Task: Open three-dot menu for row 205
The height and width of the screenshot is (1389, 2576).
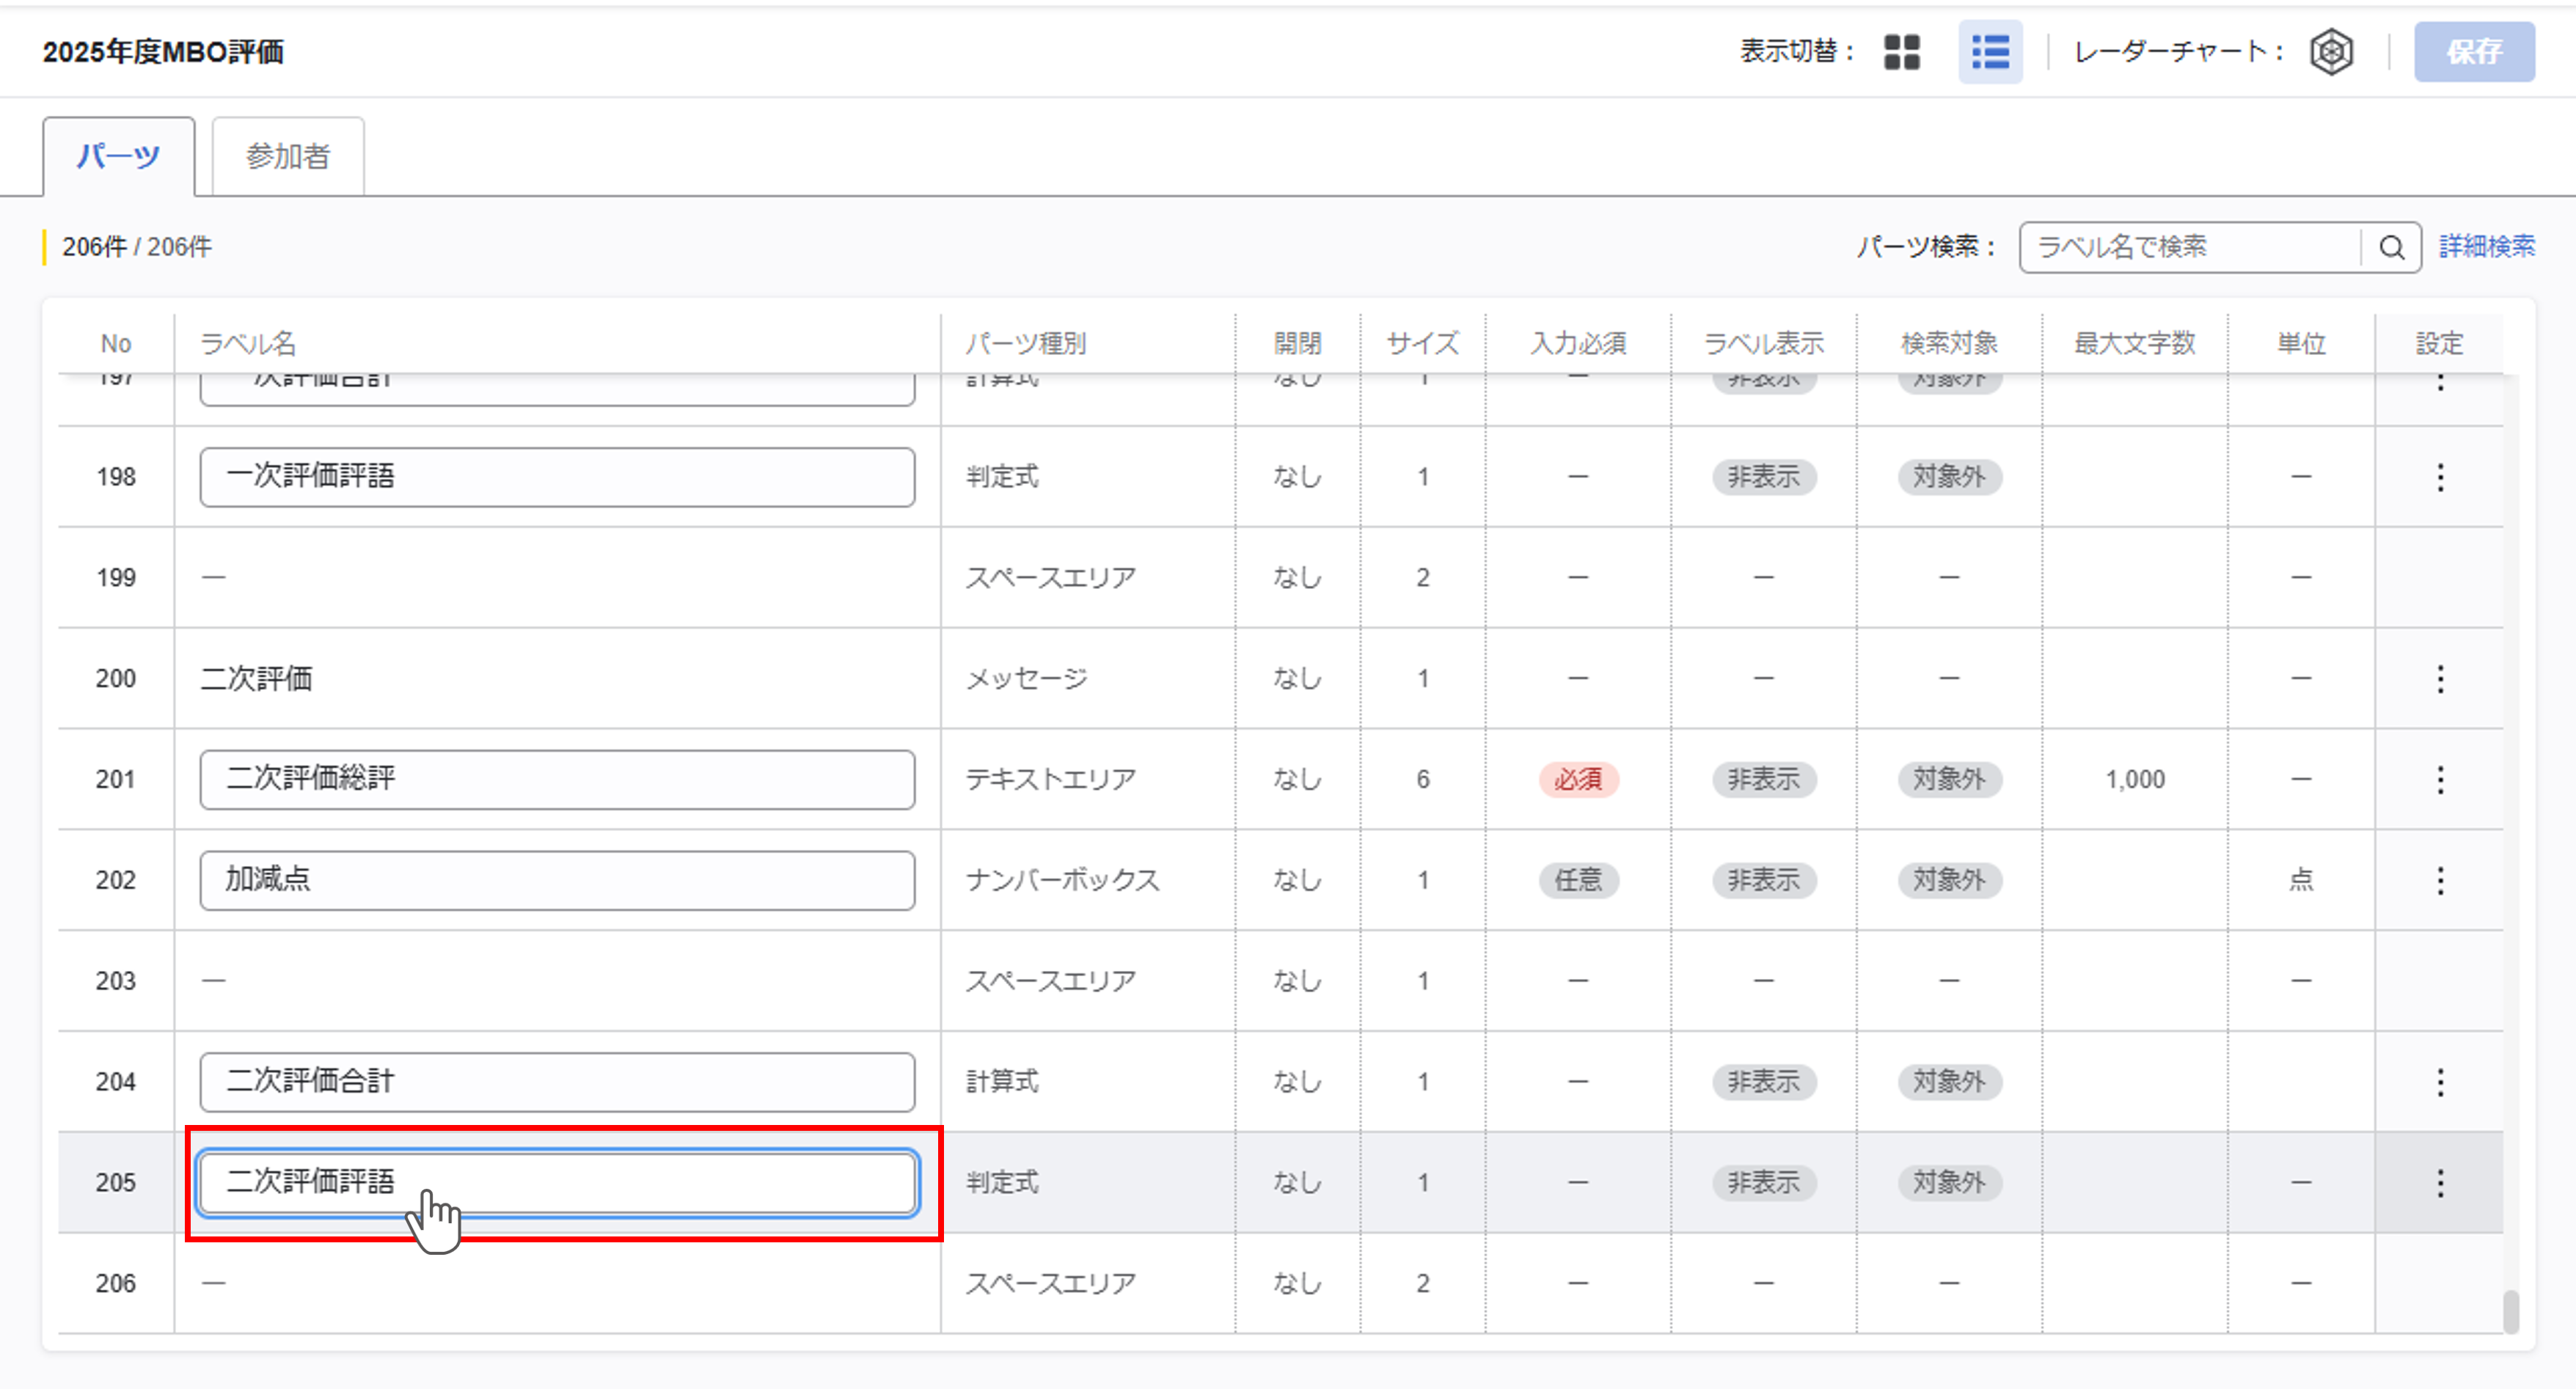Action: (x=2440, y=1182)
